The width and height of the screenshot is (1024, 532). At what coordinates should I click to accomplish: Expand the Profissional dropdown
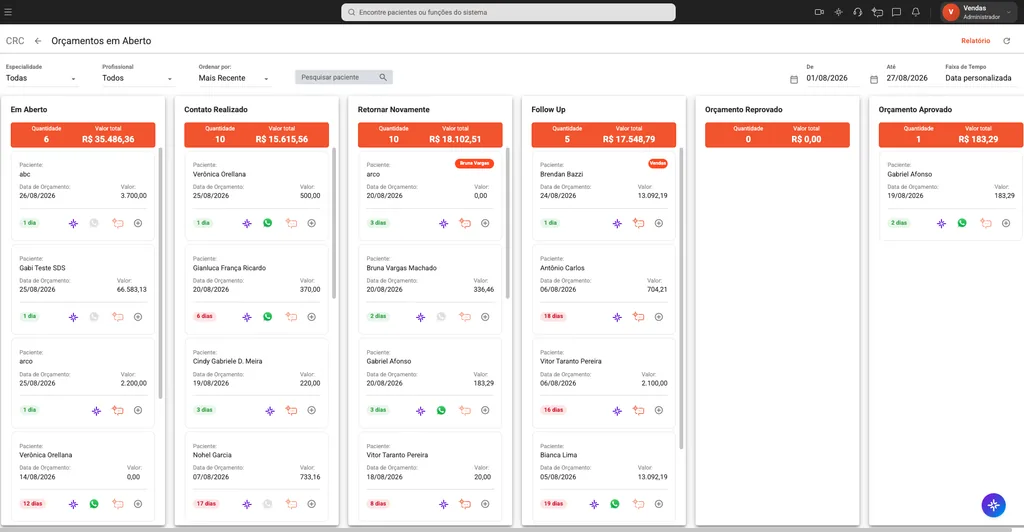point(137,78)
